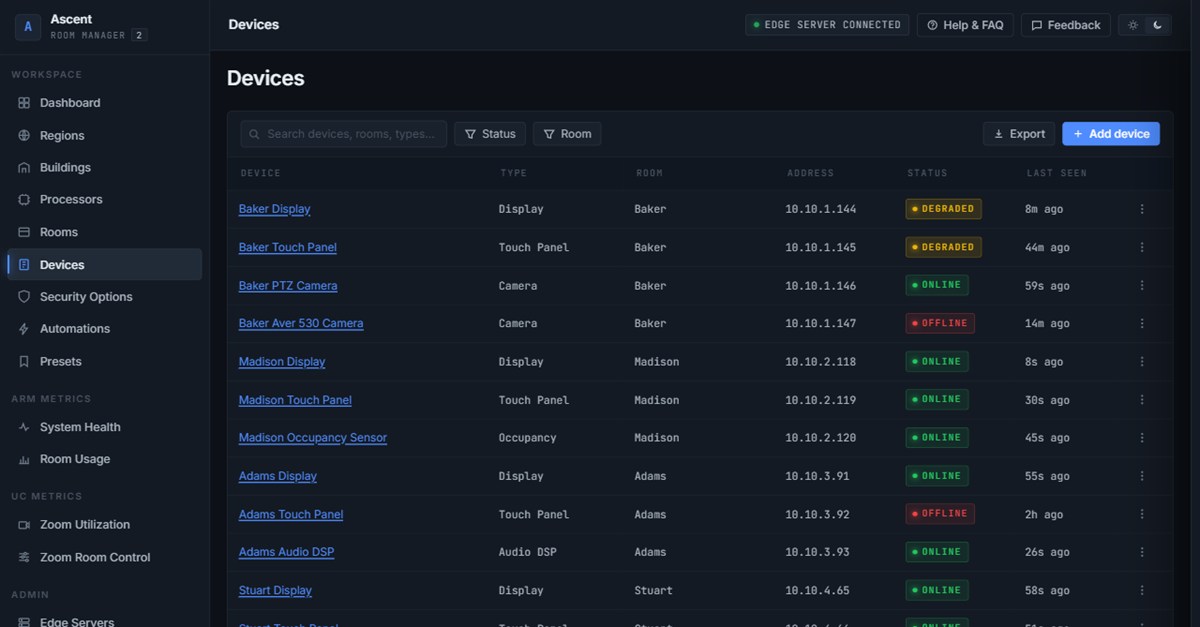Click the Dashboard grid icon in sidebar

tap(24, 103)
